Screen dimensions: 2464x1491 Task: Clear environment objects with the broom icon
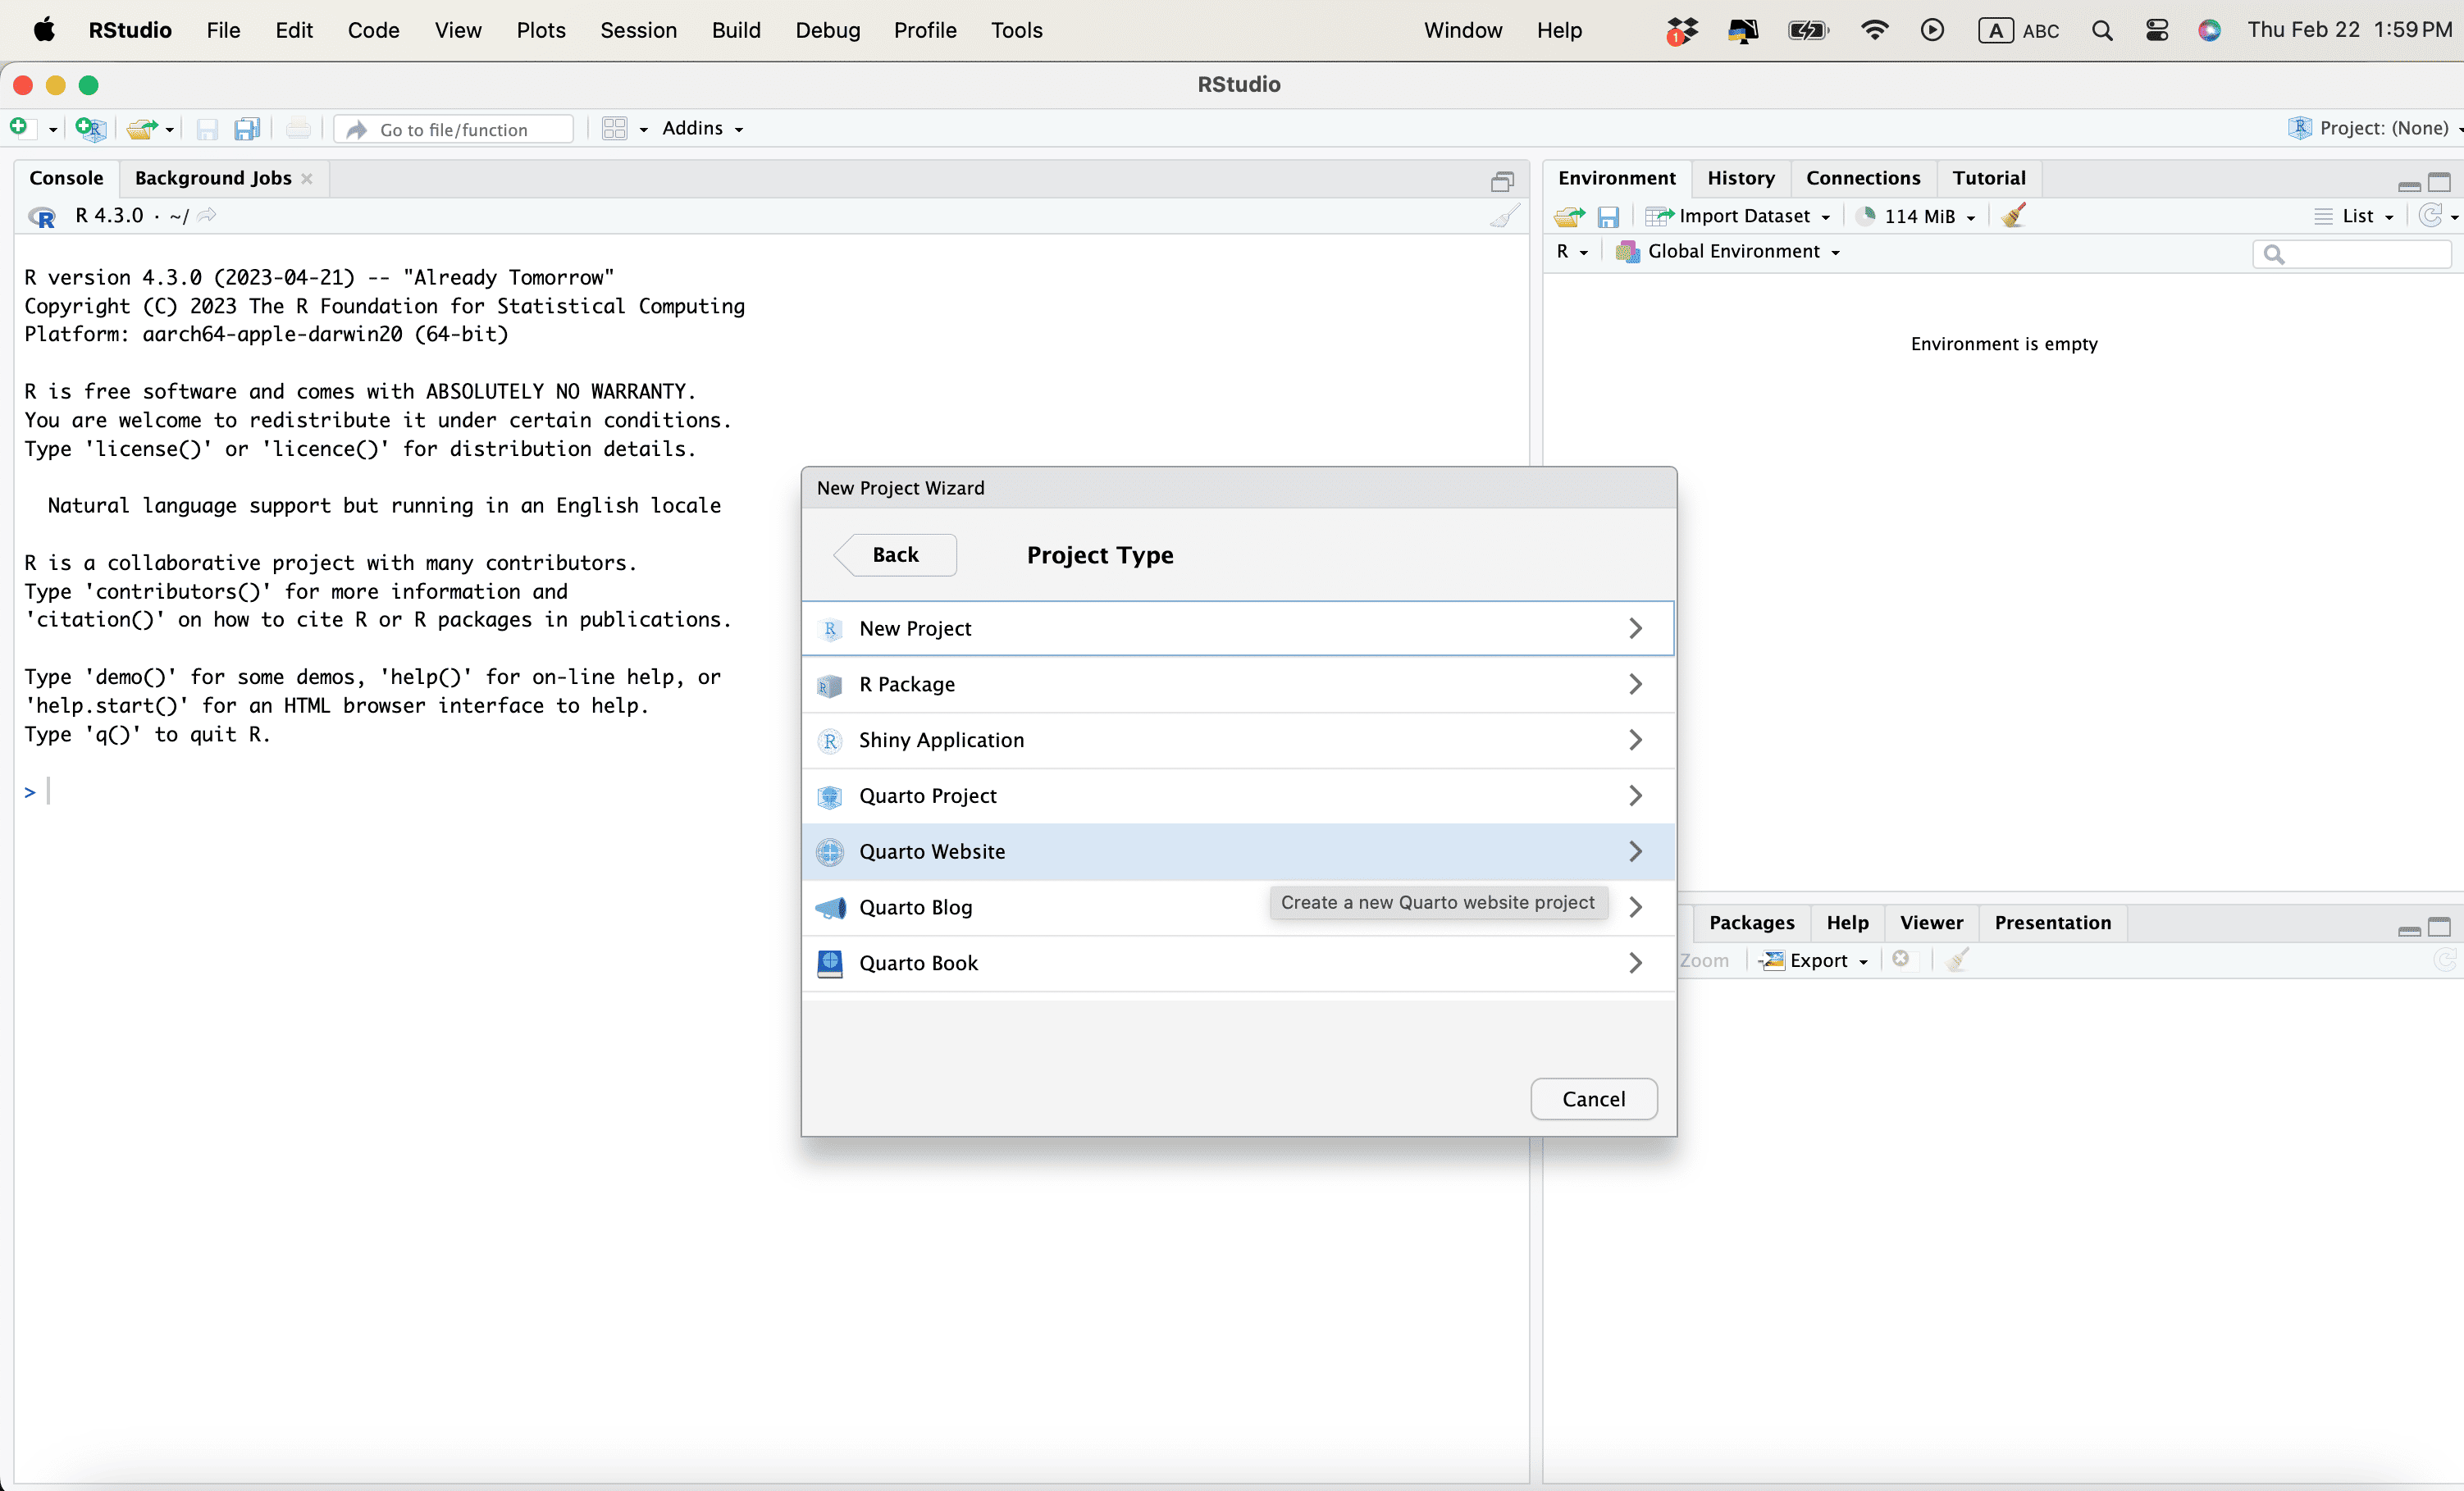point(2014,216)
